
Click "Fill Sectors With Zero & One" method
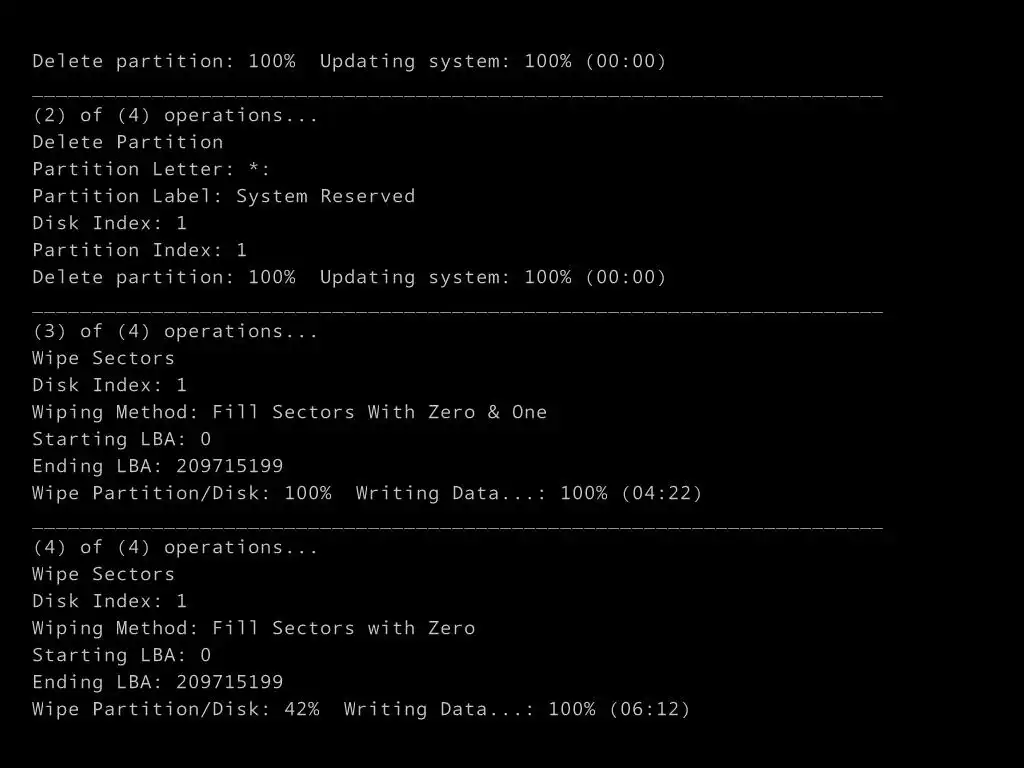(x=379, y=412)
